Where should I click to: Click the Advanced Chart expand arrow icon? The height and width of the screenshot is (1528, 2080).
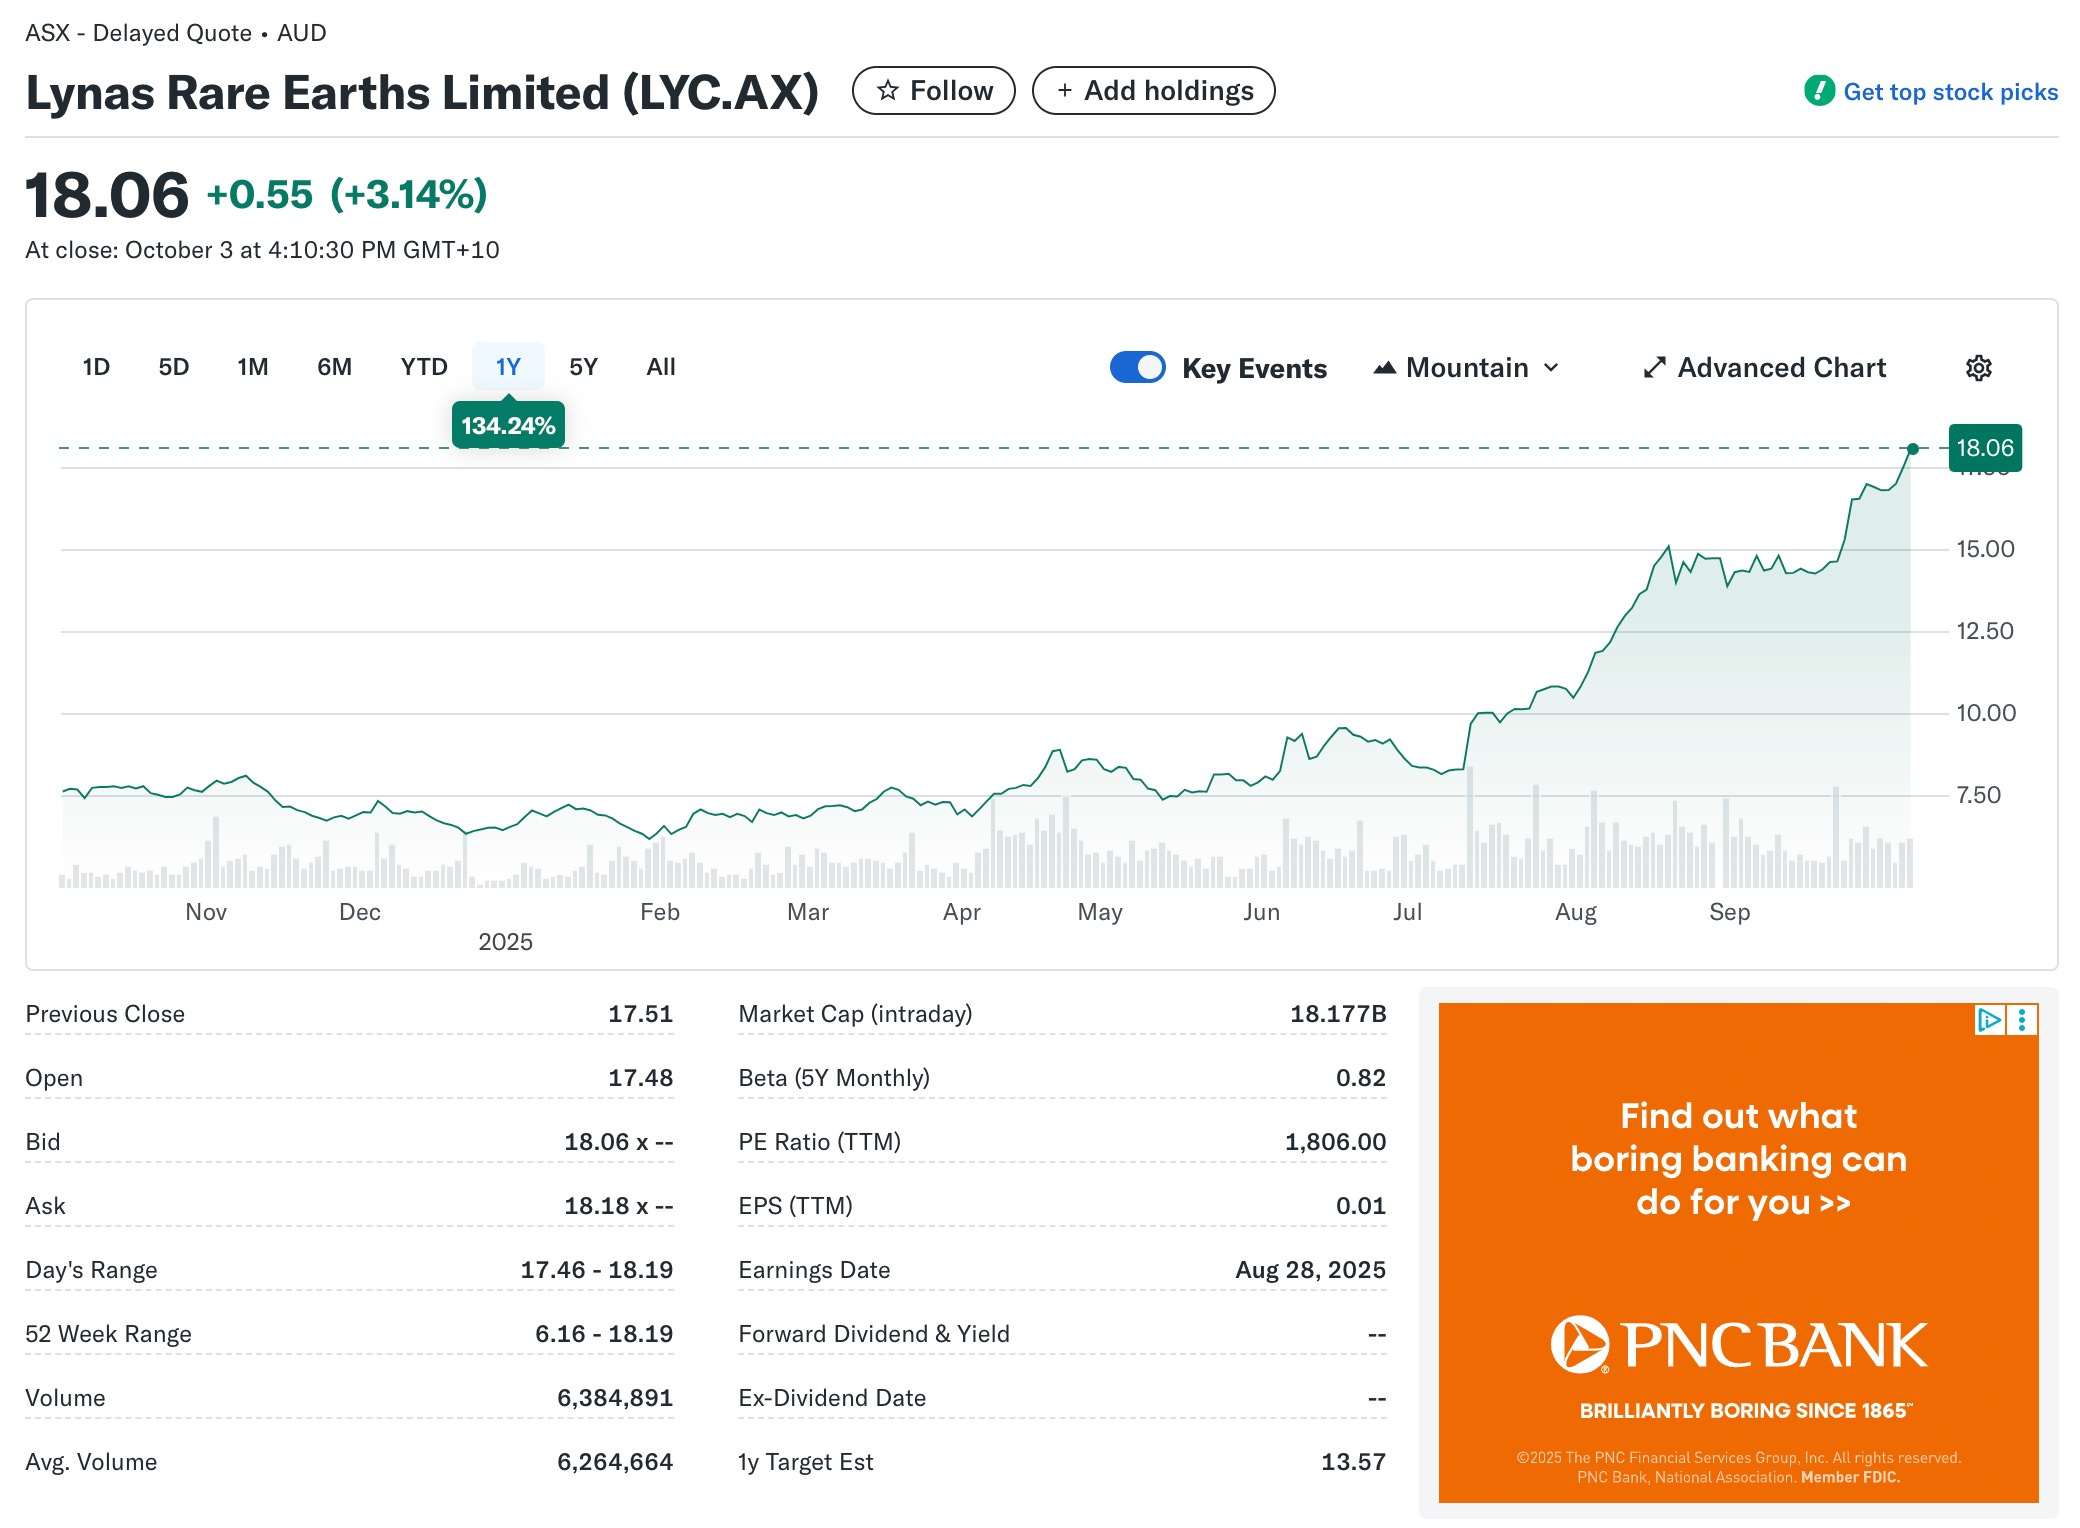coord(1654,368)
